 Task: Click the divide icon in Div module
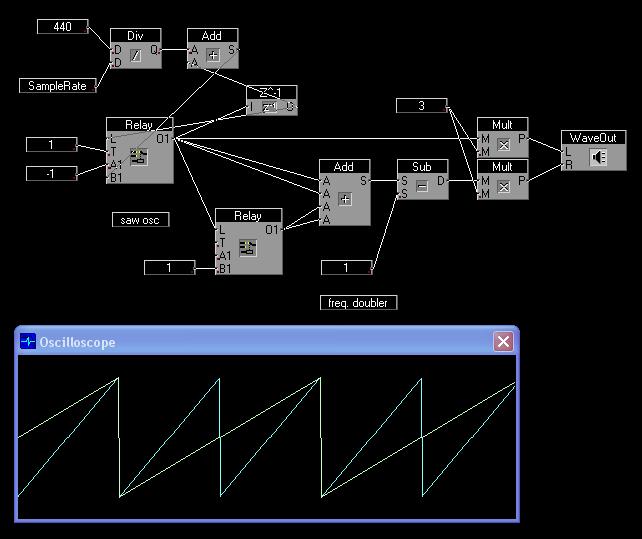tap(136, 57)
